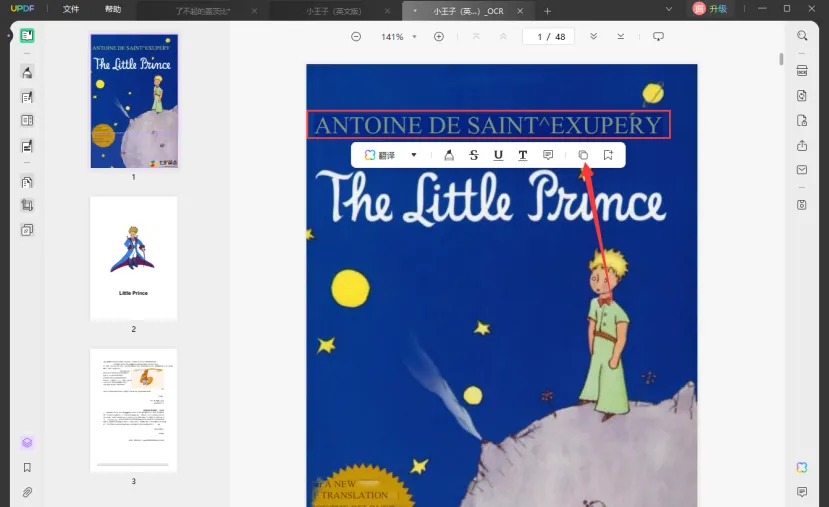Open the Bookmarks panel in left sidebar
The image size is (829, 507).
pos(27,467)
